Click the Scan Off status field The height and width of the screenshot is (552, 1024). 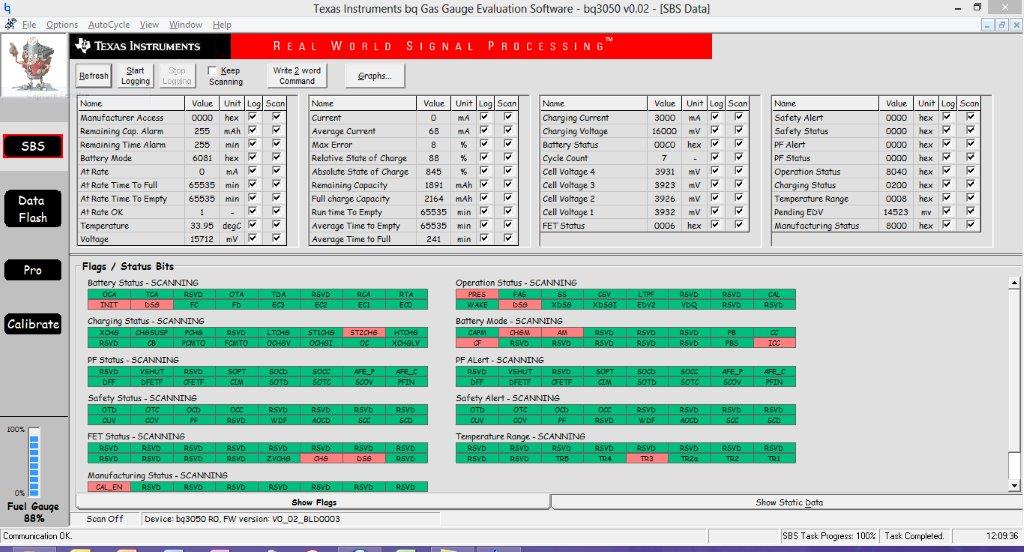(x=105, y=519)
